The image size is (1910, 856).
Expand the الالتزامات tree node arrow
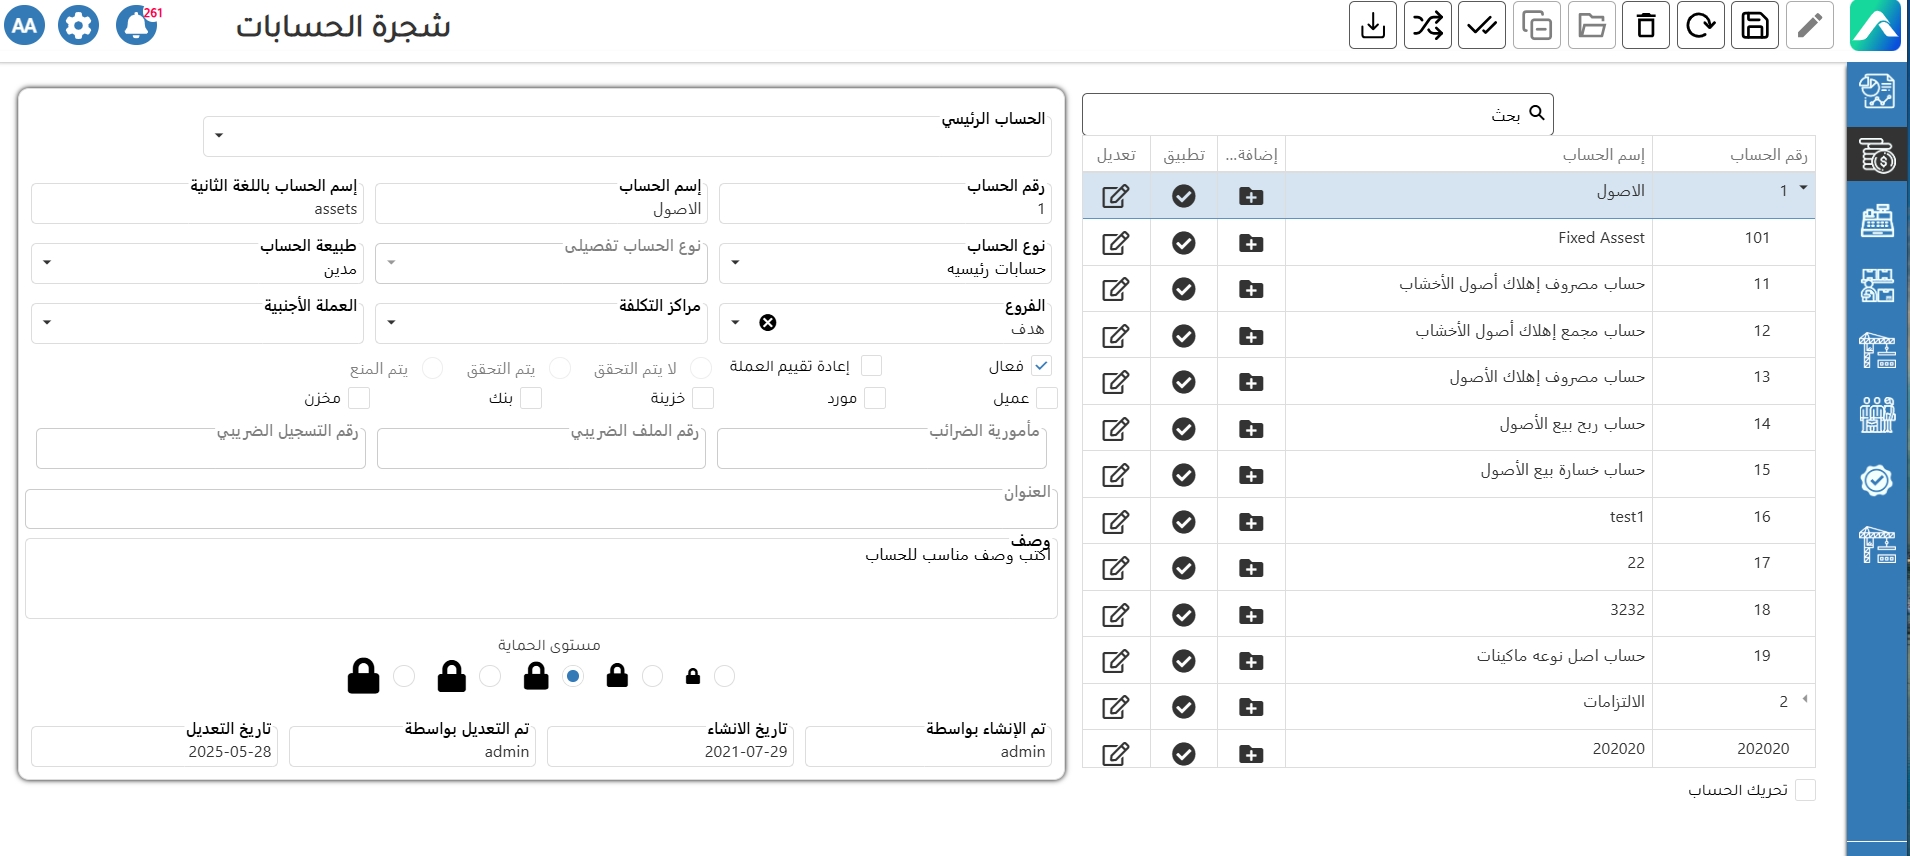click(x=1805, y=699)
